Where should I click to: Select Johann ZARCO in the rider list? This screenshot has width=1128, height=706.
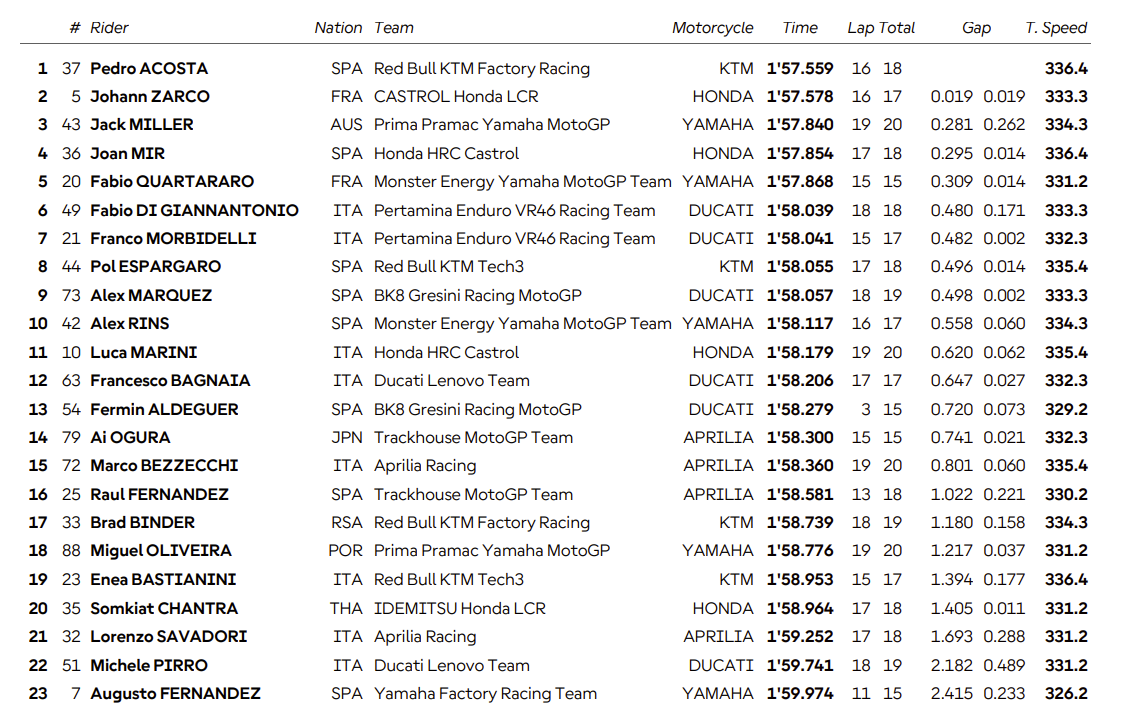150,97
